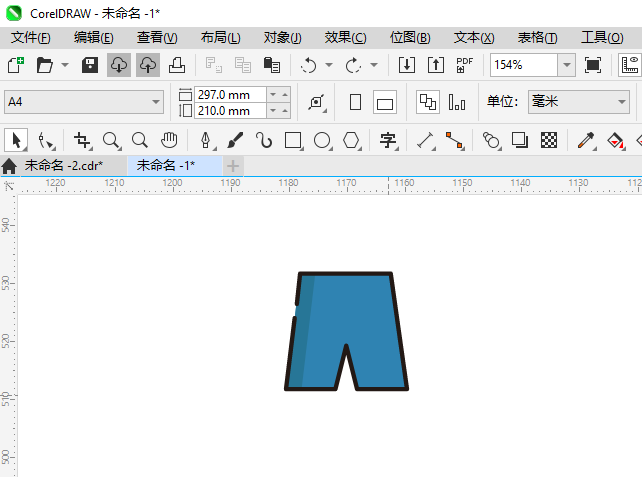Select the Pan hand tool
Image resolution: width=642 pixels, height=477 pixels.
click(x=169, y=140)
